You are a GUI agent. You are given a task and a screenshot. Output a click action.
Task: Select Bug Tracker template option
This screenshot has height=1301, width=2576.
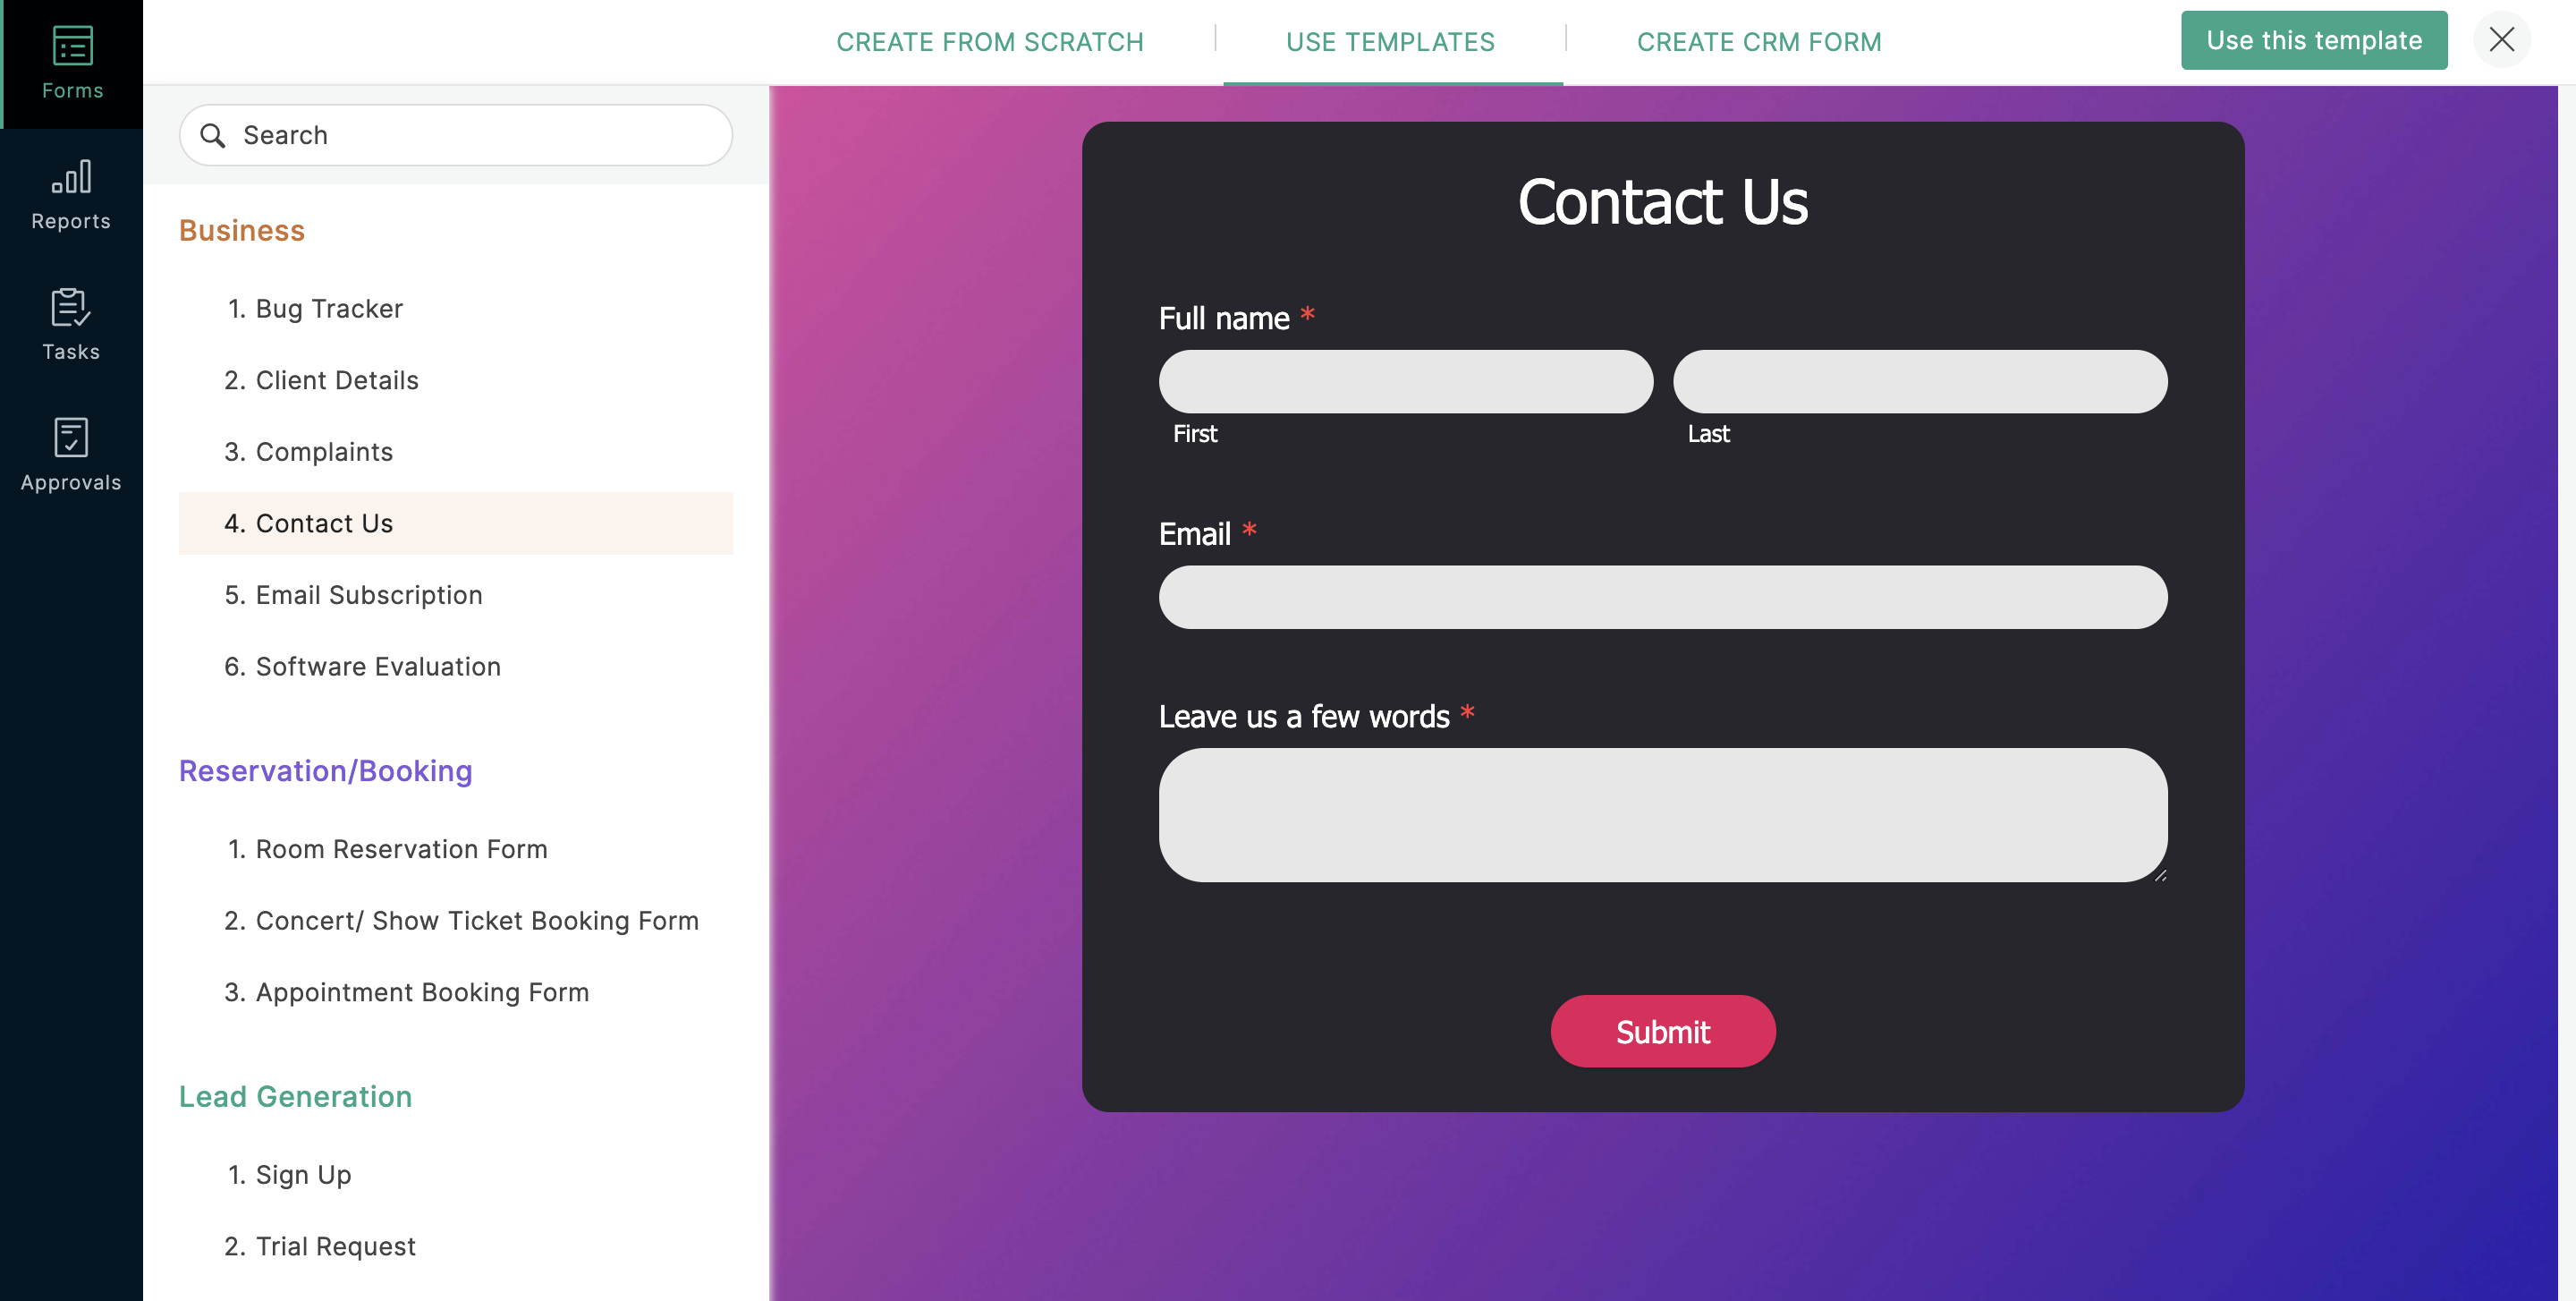pyautogui.click(x=328, y=307)
